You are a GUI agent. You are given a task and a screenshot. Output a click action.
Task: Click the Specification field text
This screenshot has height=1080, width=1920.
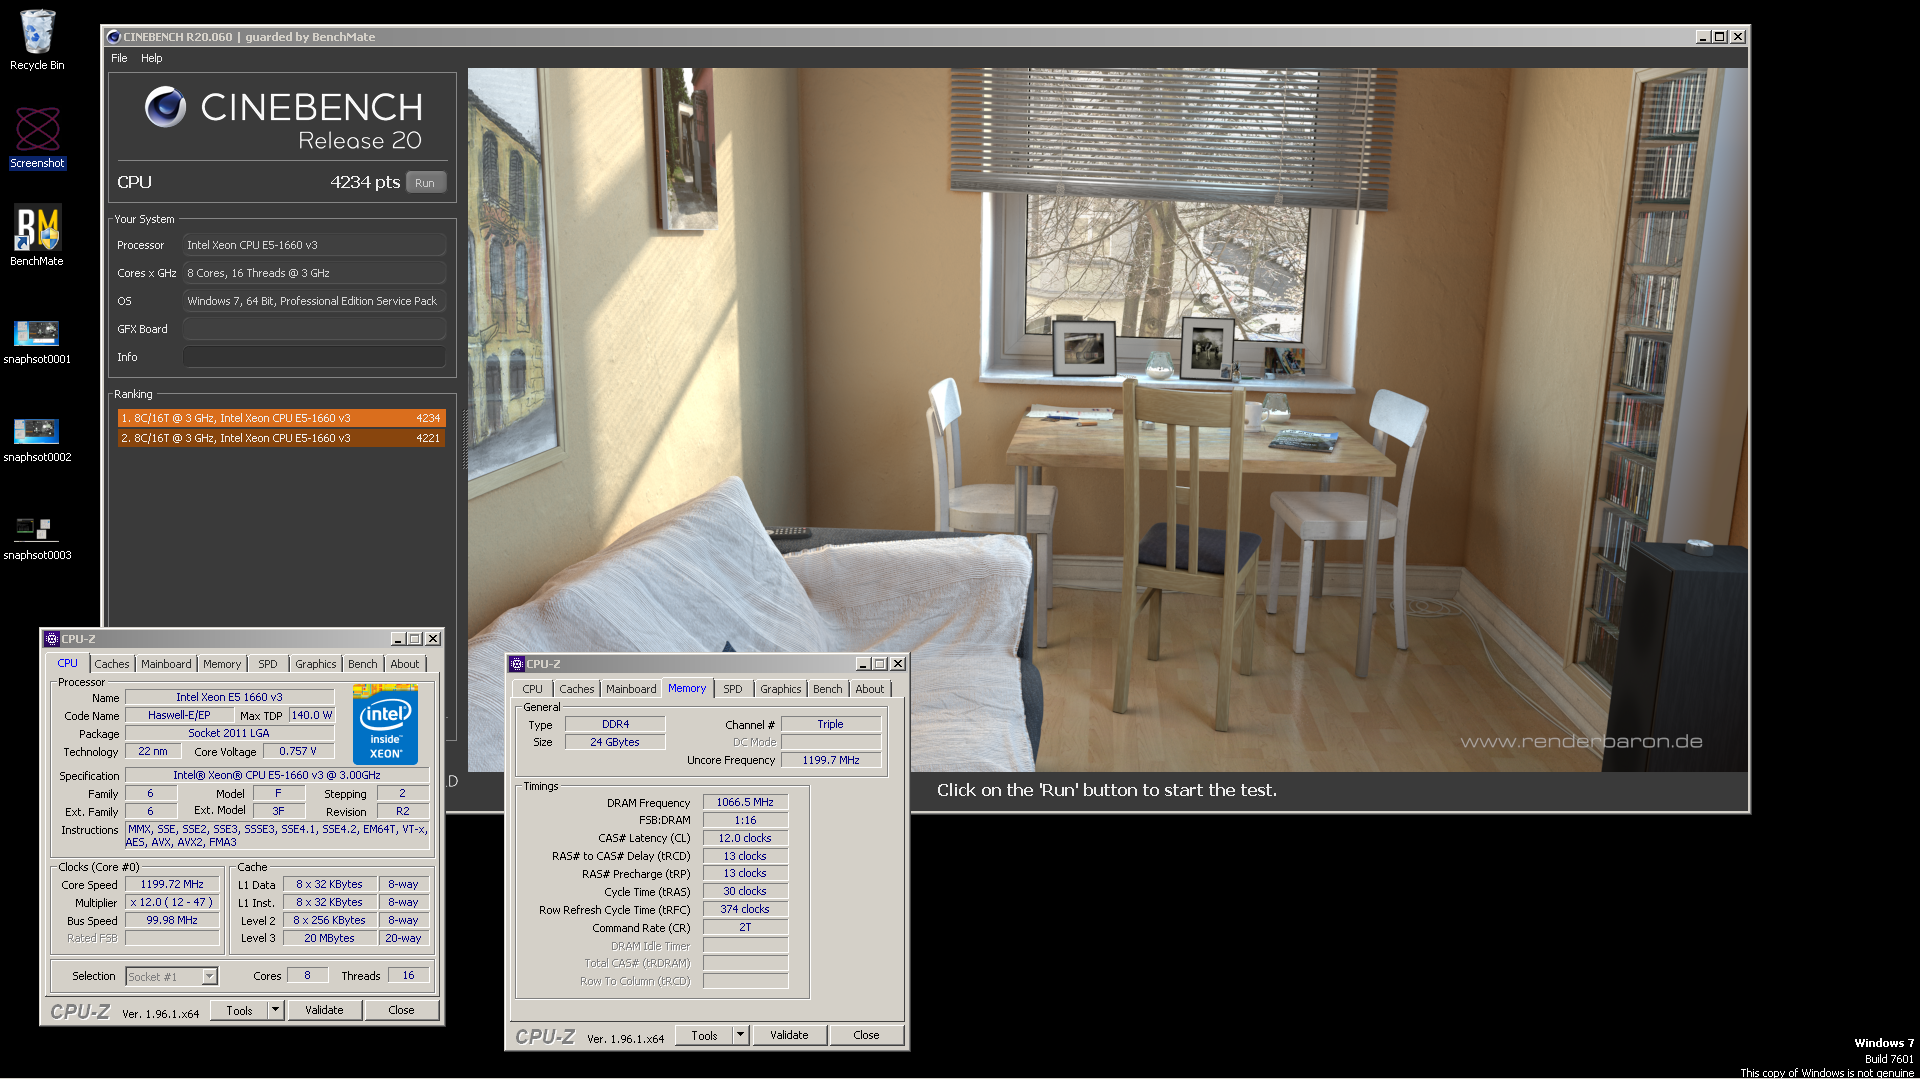pyautogui.click(x=277, y=775)
